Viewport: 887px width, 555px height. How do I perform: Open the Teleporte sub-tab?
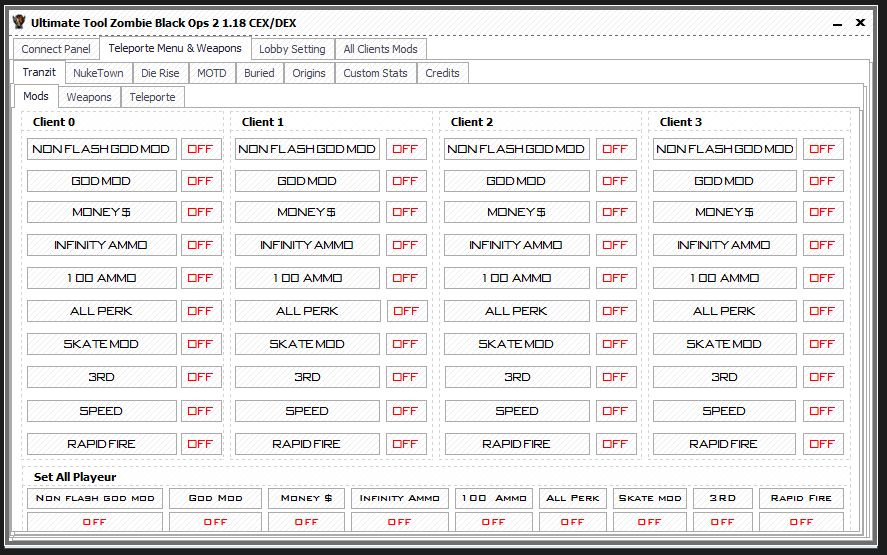[152, 97]
